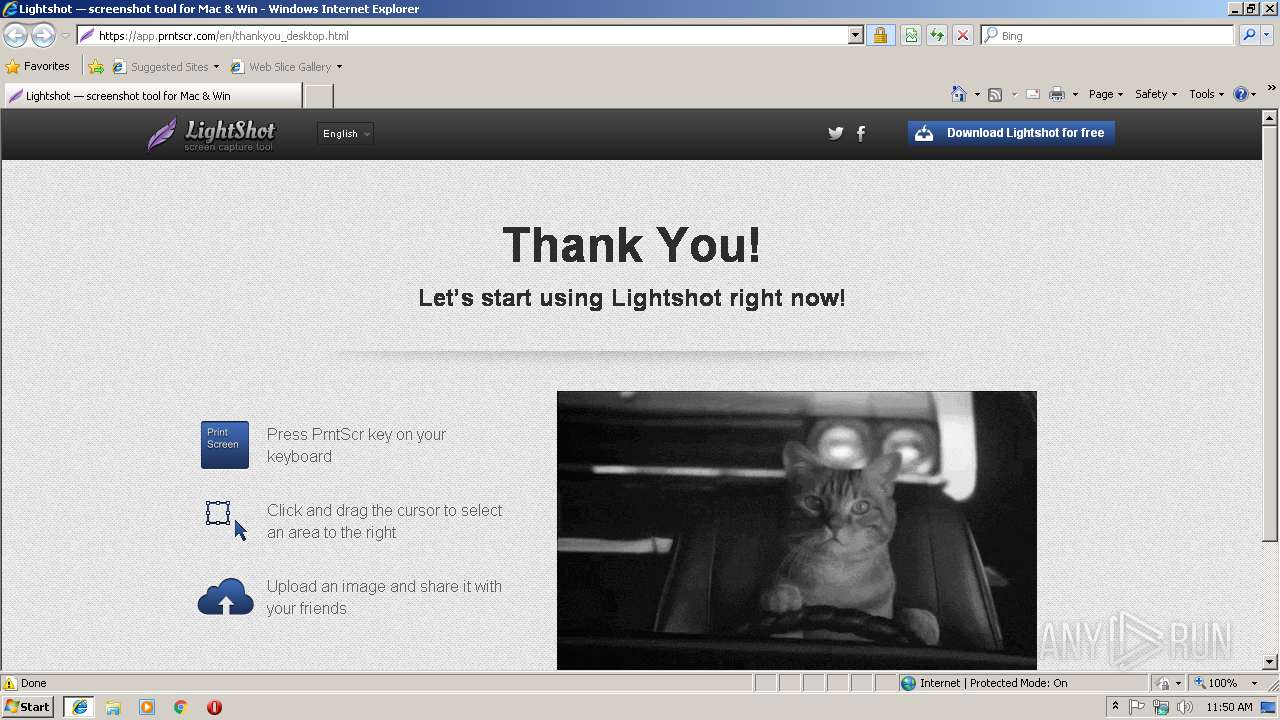Toggle the Compatibility View icon

point(911,35)
